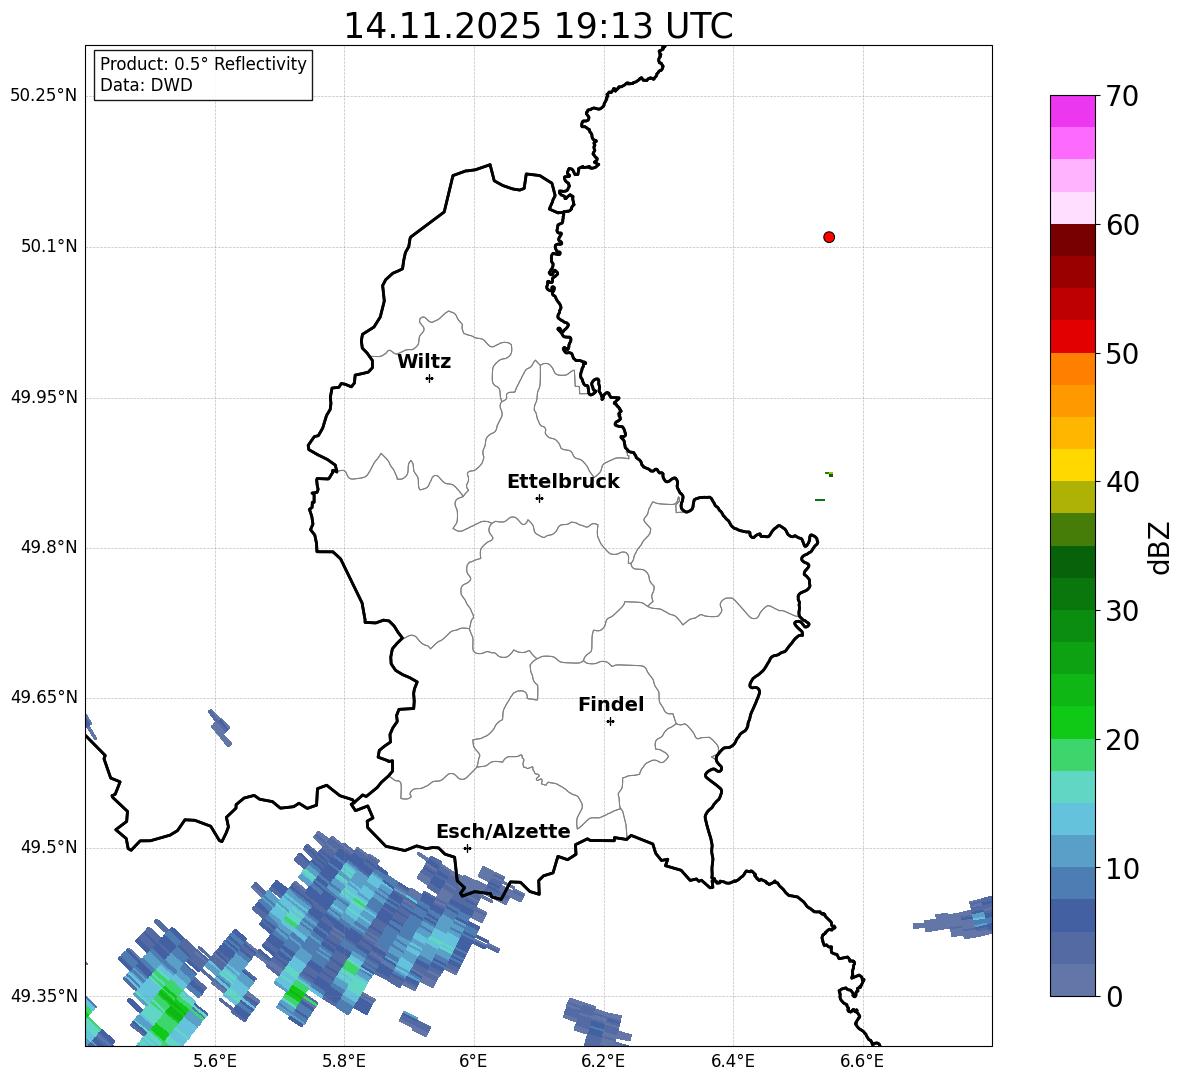This screenshot has height=1081, width=1184.
Task: Click the dark red swatch below 60
Action: click(x=1072, y=240)
